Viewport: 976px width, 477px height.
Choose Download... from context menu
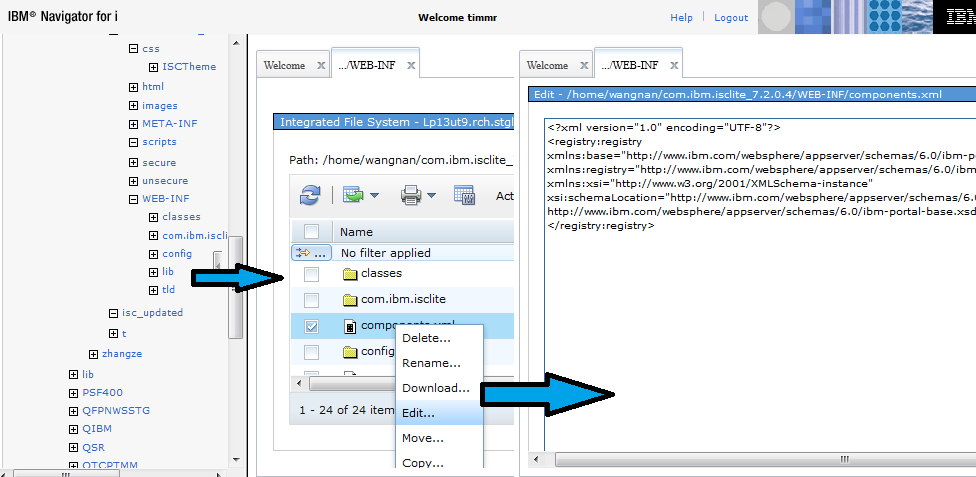(439, 388)
